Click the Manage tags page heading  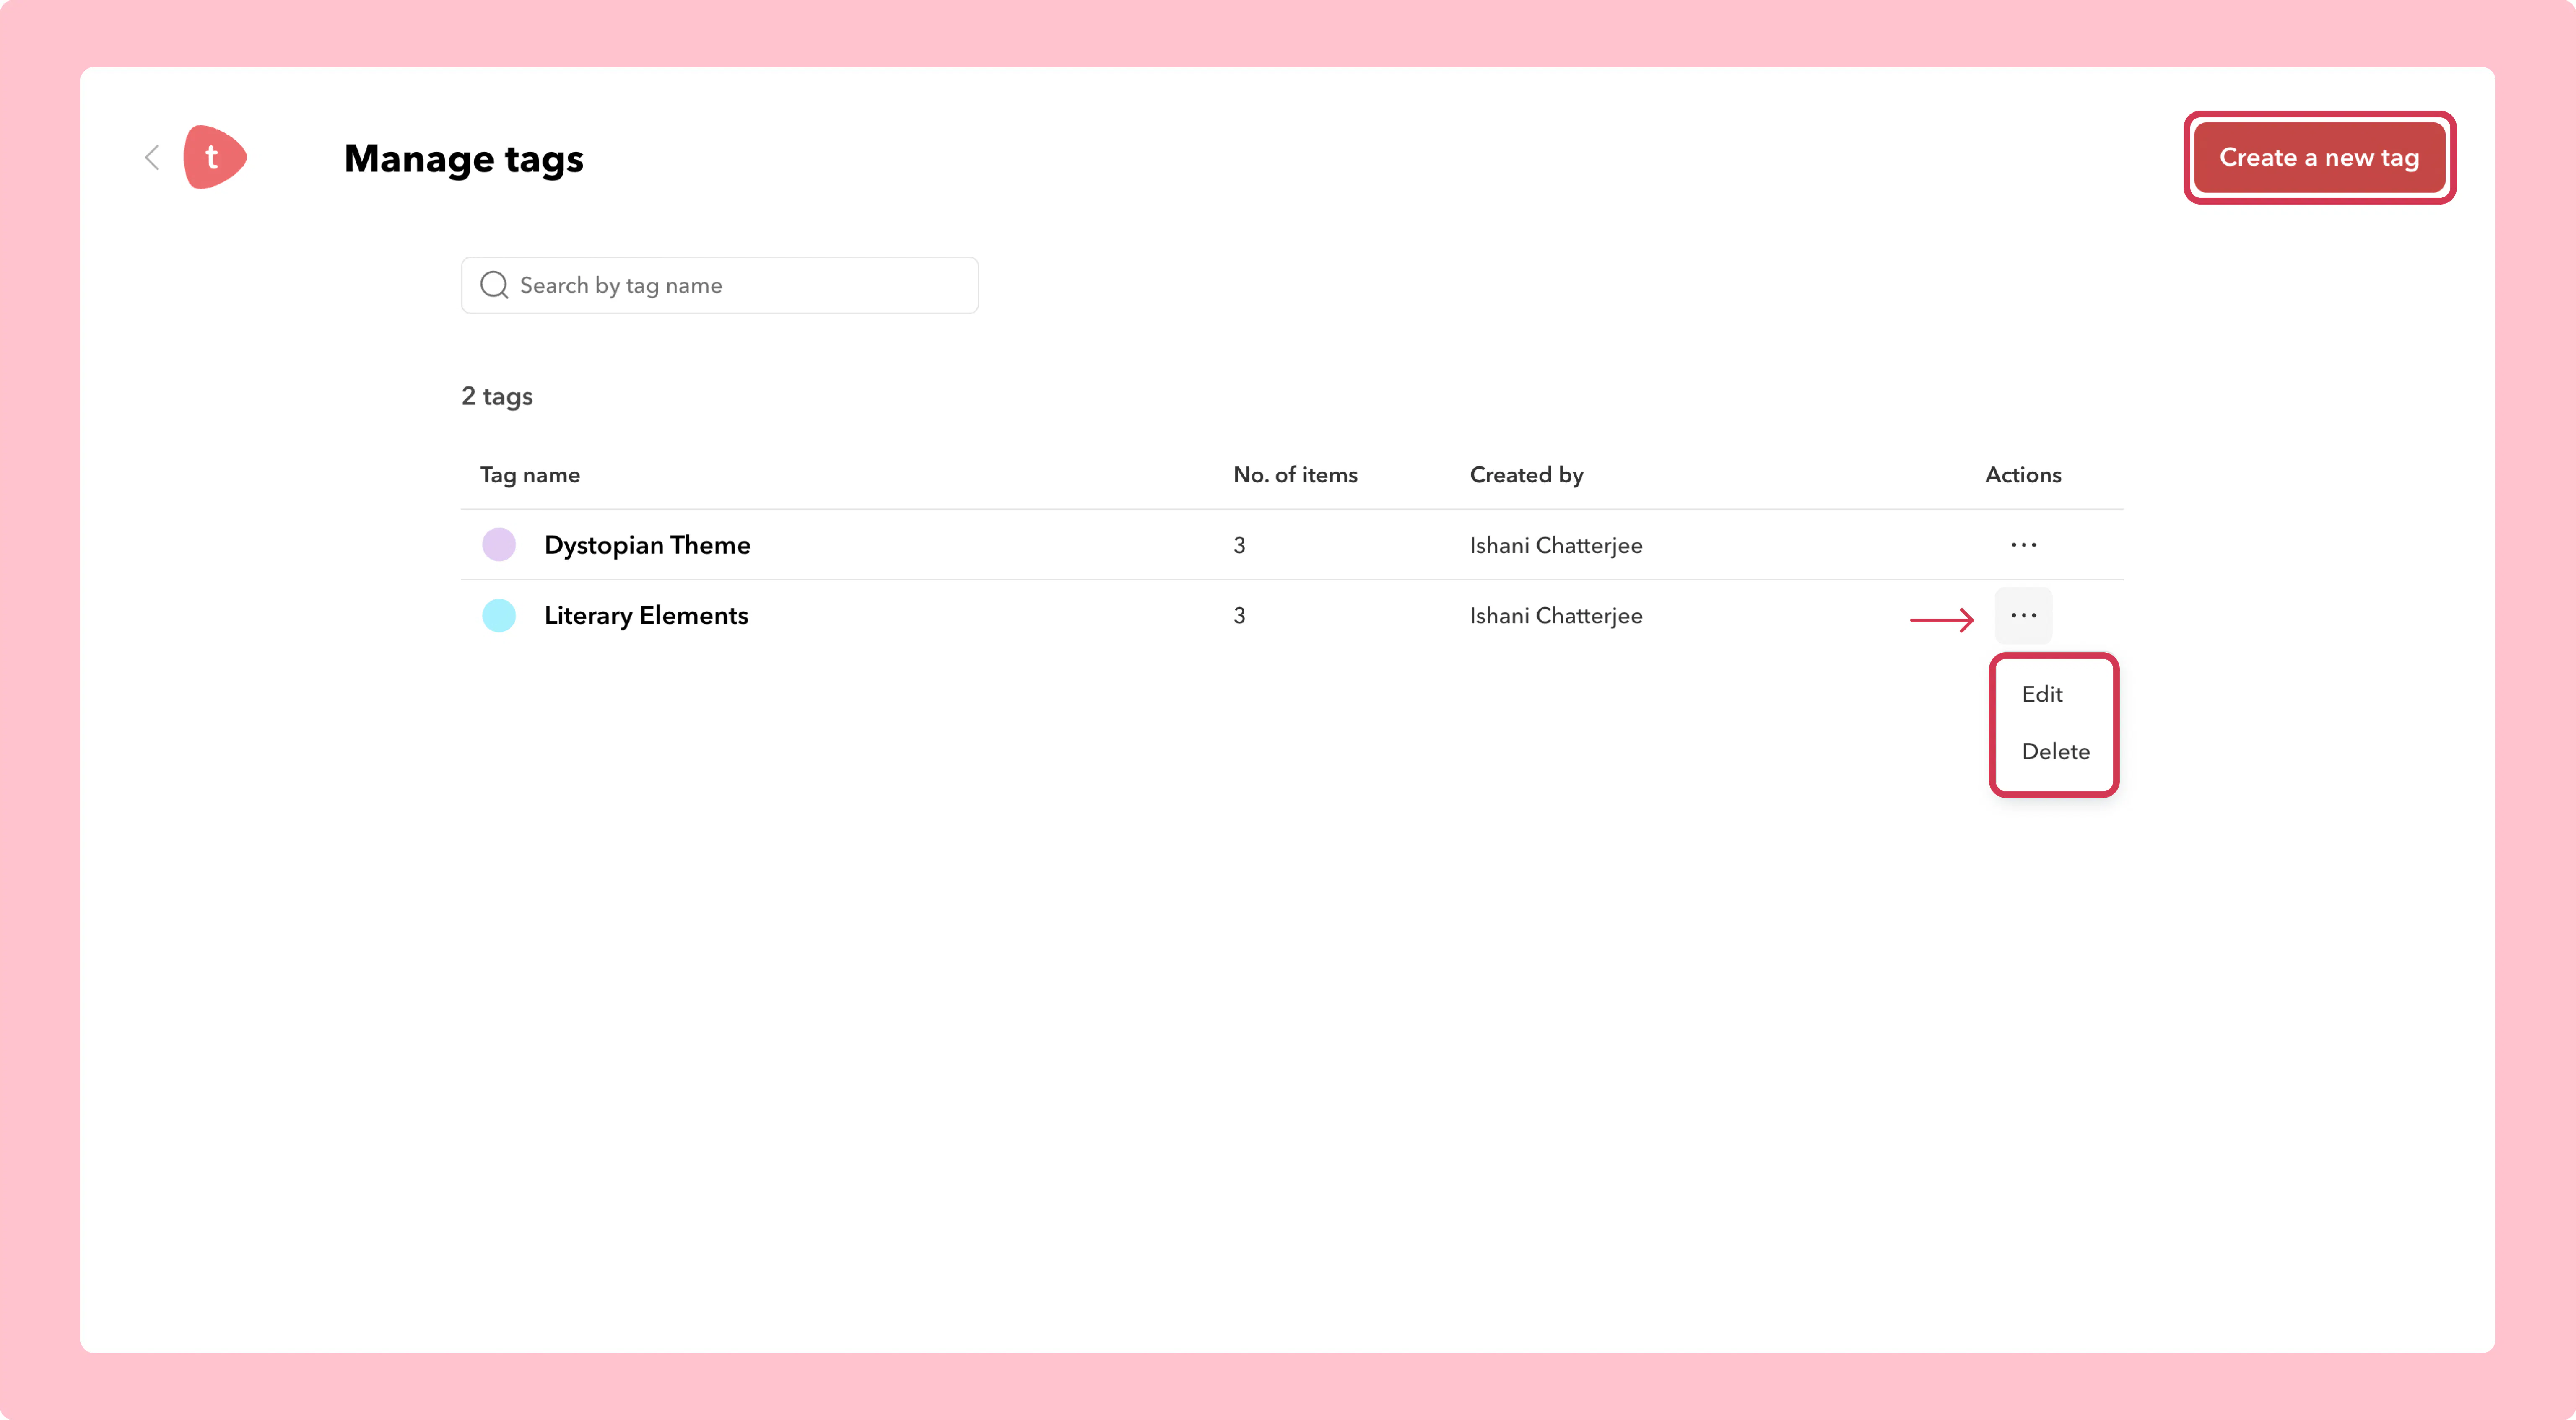[x=464, y=159]
